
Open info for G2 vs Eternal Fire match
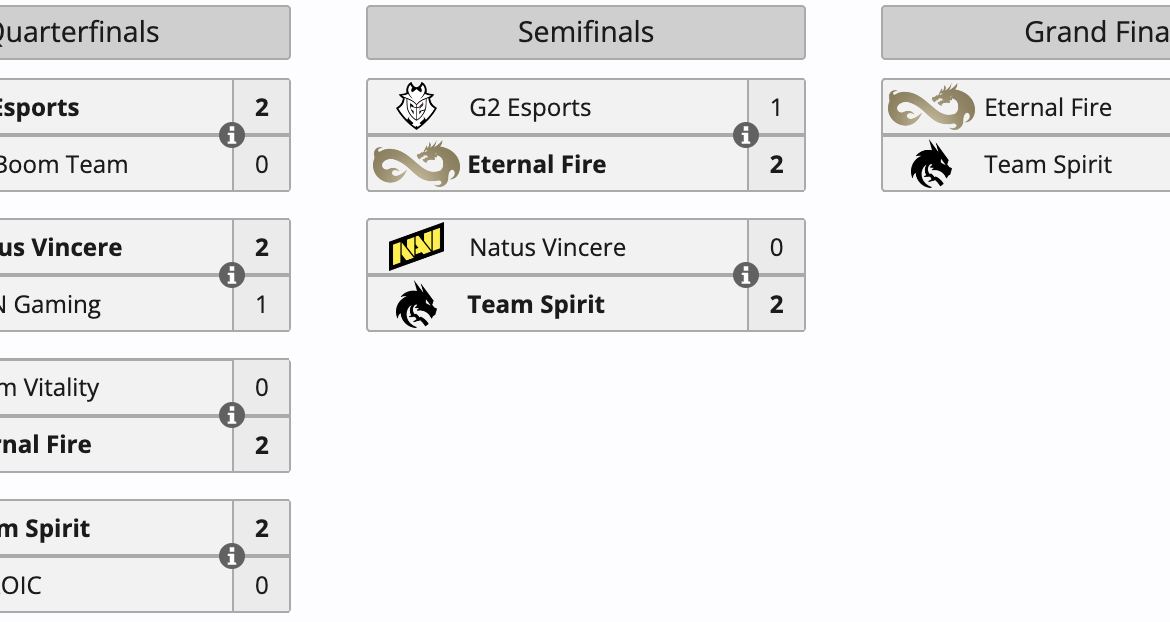746,135
